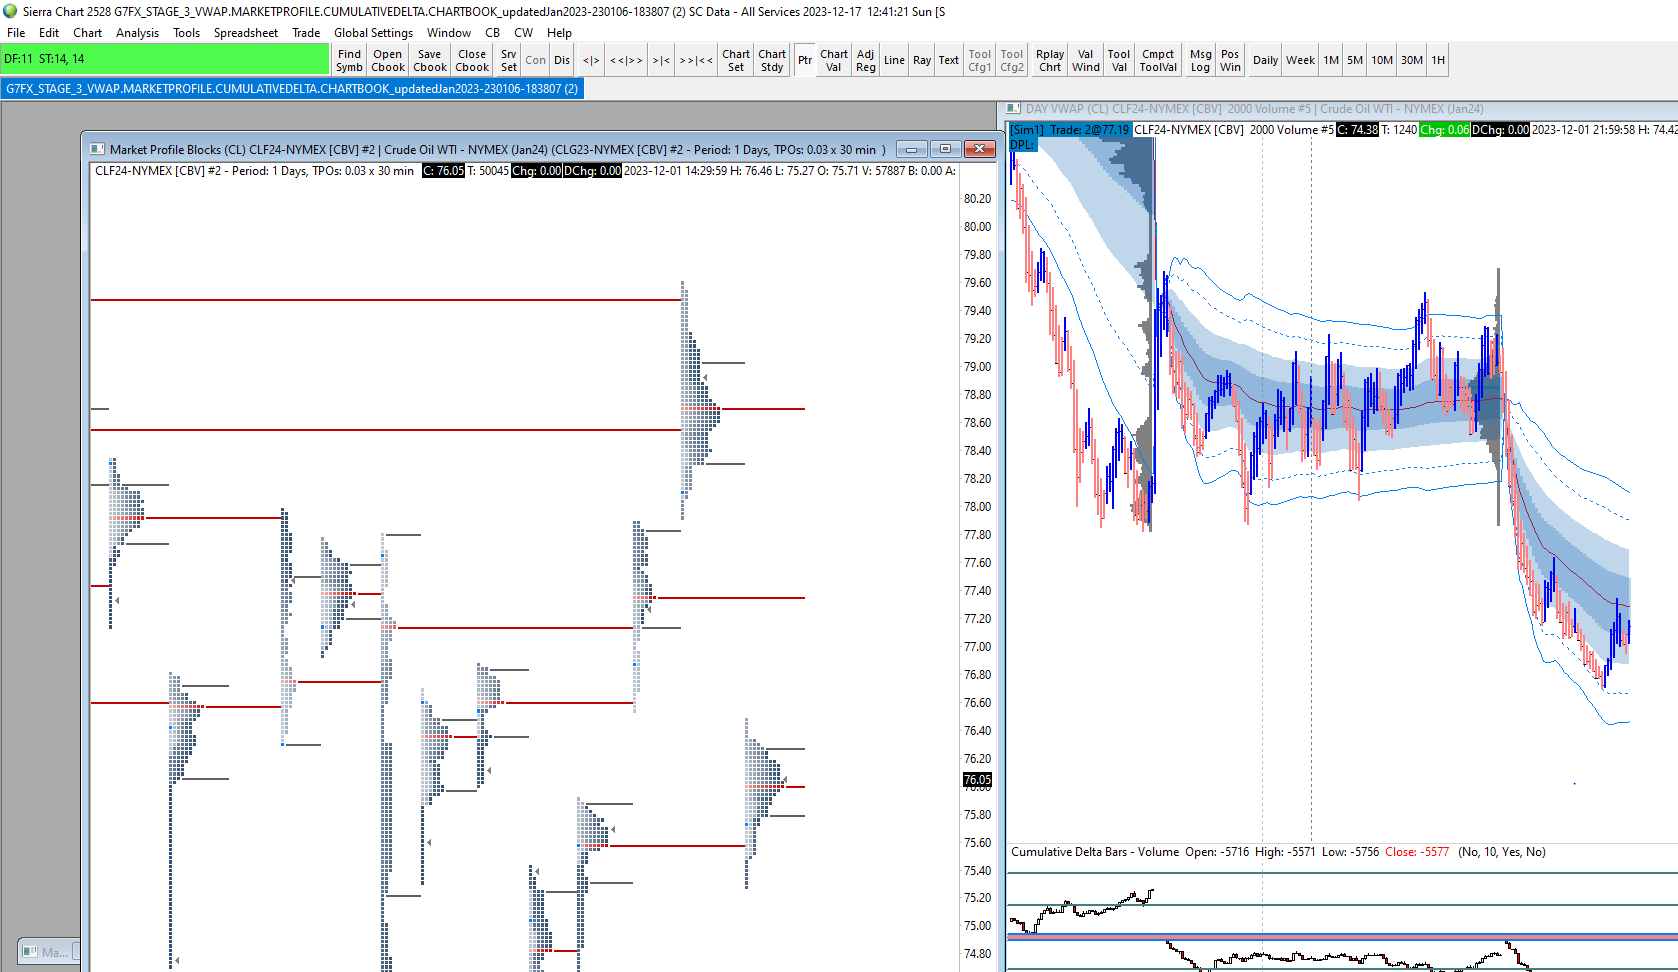This screenshot has height=972, width=1678.
Task: Click the <<|>> bar spacing button
Action: pyautogui.click(x=627, y=61)
